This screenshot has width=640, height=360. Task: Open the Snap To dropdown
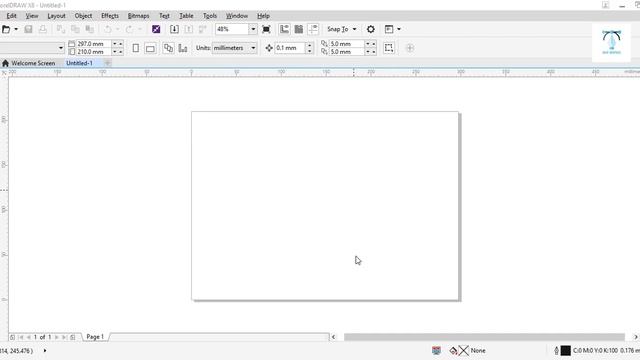[x=342, y=29]
